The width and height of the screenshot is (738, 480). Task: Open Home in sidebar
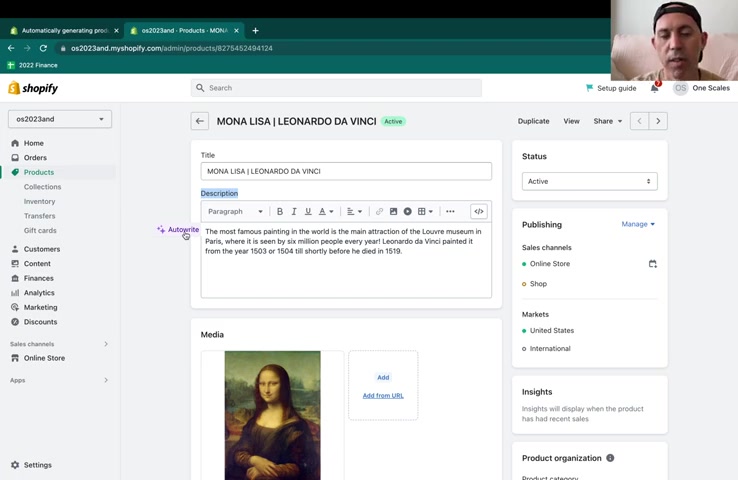tap(33, 143)
